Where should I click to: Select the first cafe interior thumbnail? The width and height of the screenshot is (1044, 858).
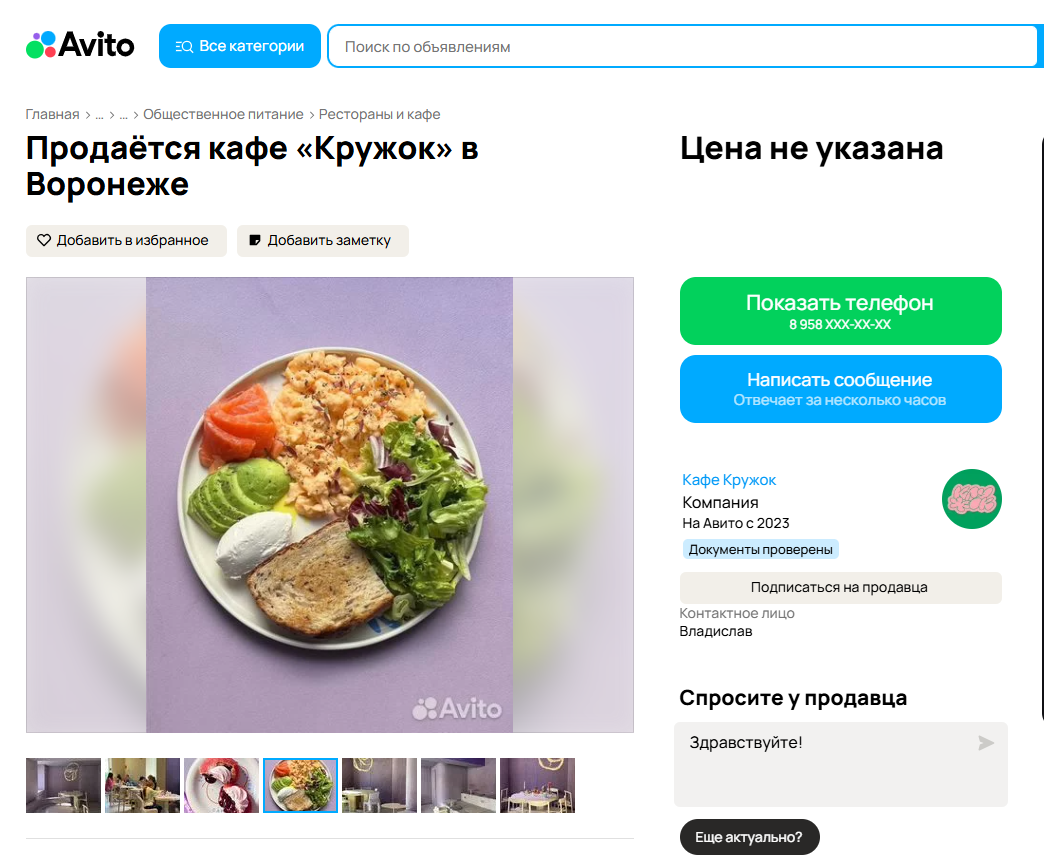coord(63,785)
